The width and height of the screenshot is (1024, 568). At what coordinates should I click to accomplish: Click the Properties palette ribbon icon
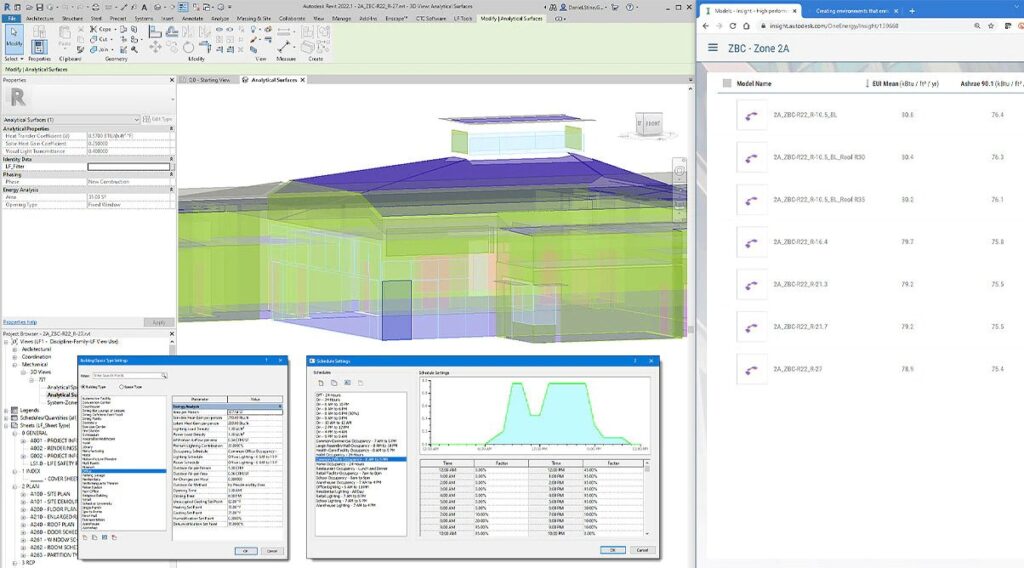39,46
